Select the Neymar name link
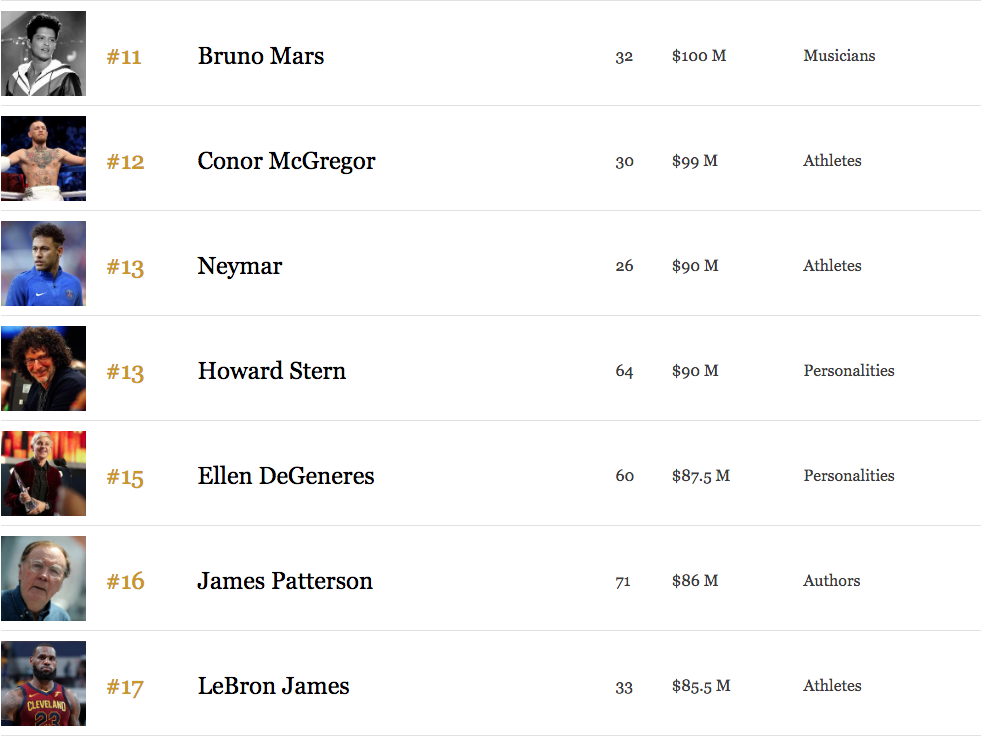Screen dimensions: 985x738 [240, 266]
